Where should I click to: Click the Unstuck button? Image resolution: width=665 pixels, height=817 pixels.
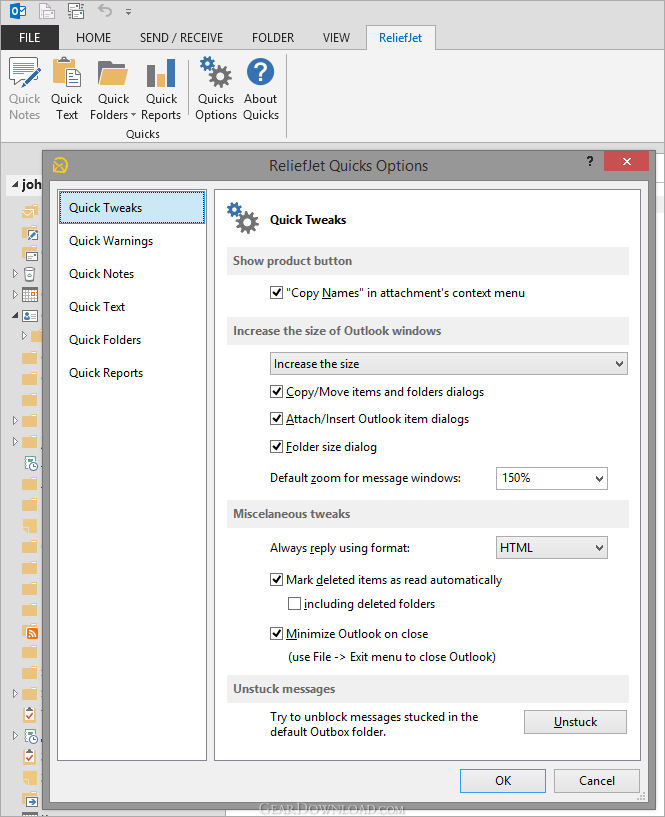click(575, 722)
